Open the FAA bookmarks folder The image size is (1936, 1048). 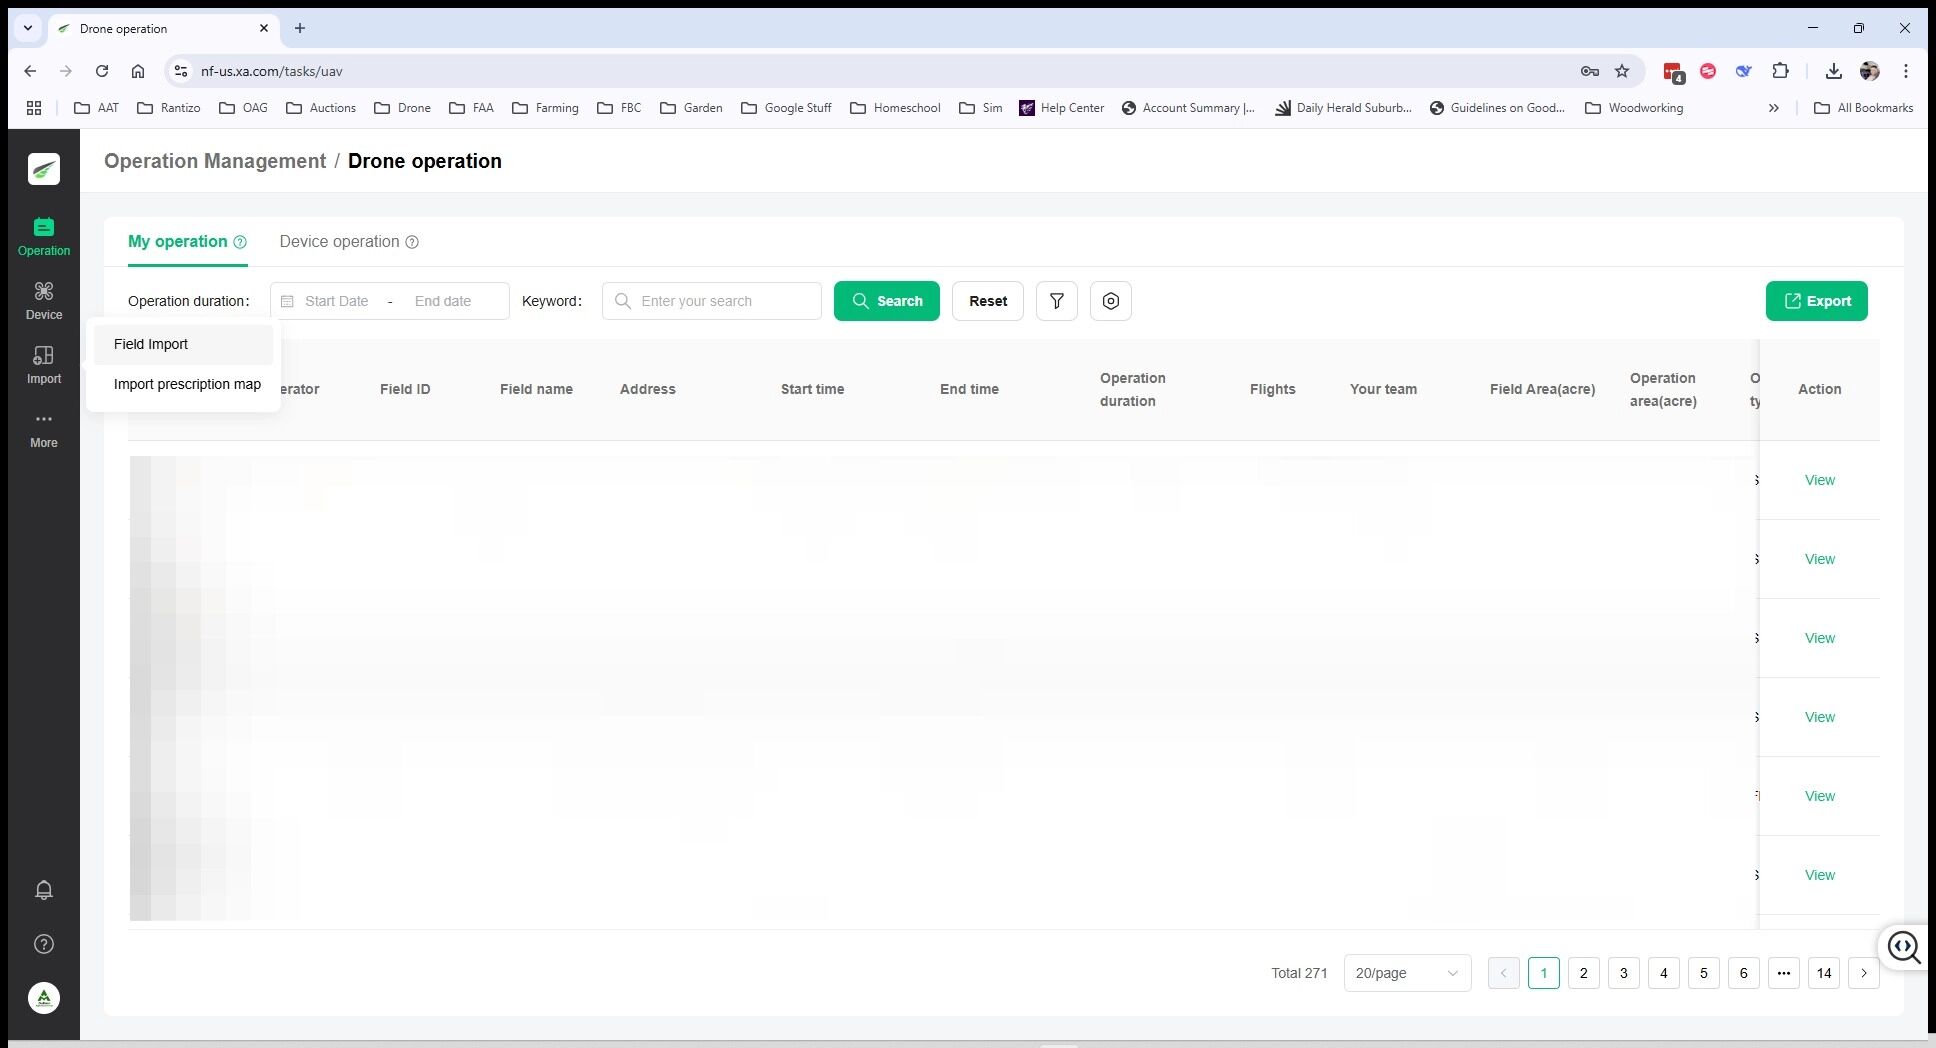[471, 108]
